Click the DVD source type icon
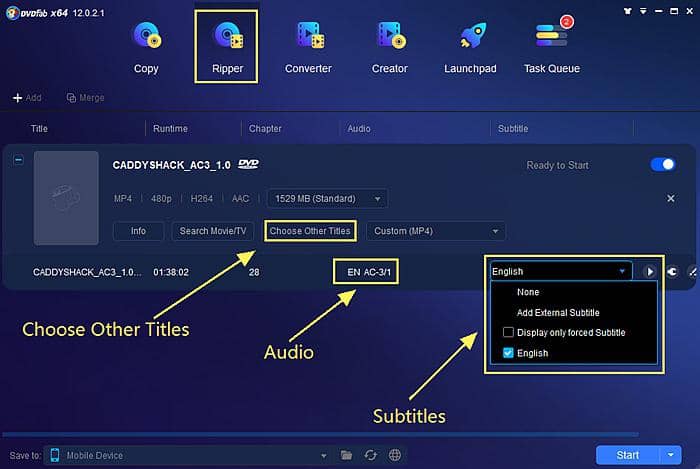700x469 pixels. (x=248, y=164)
